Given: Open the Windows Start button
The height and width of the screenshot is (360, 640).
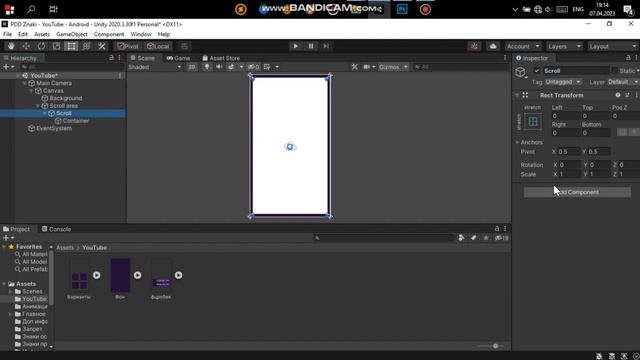Looking at the screenshot, I should coord(9,9).
